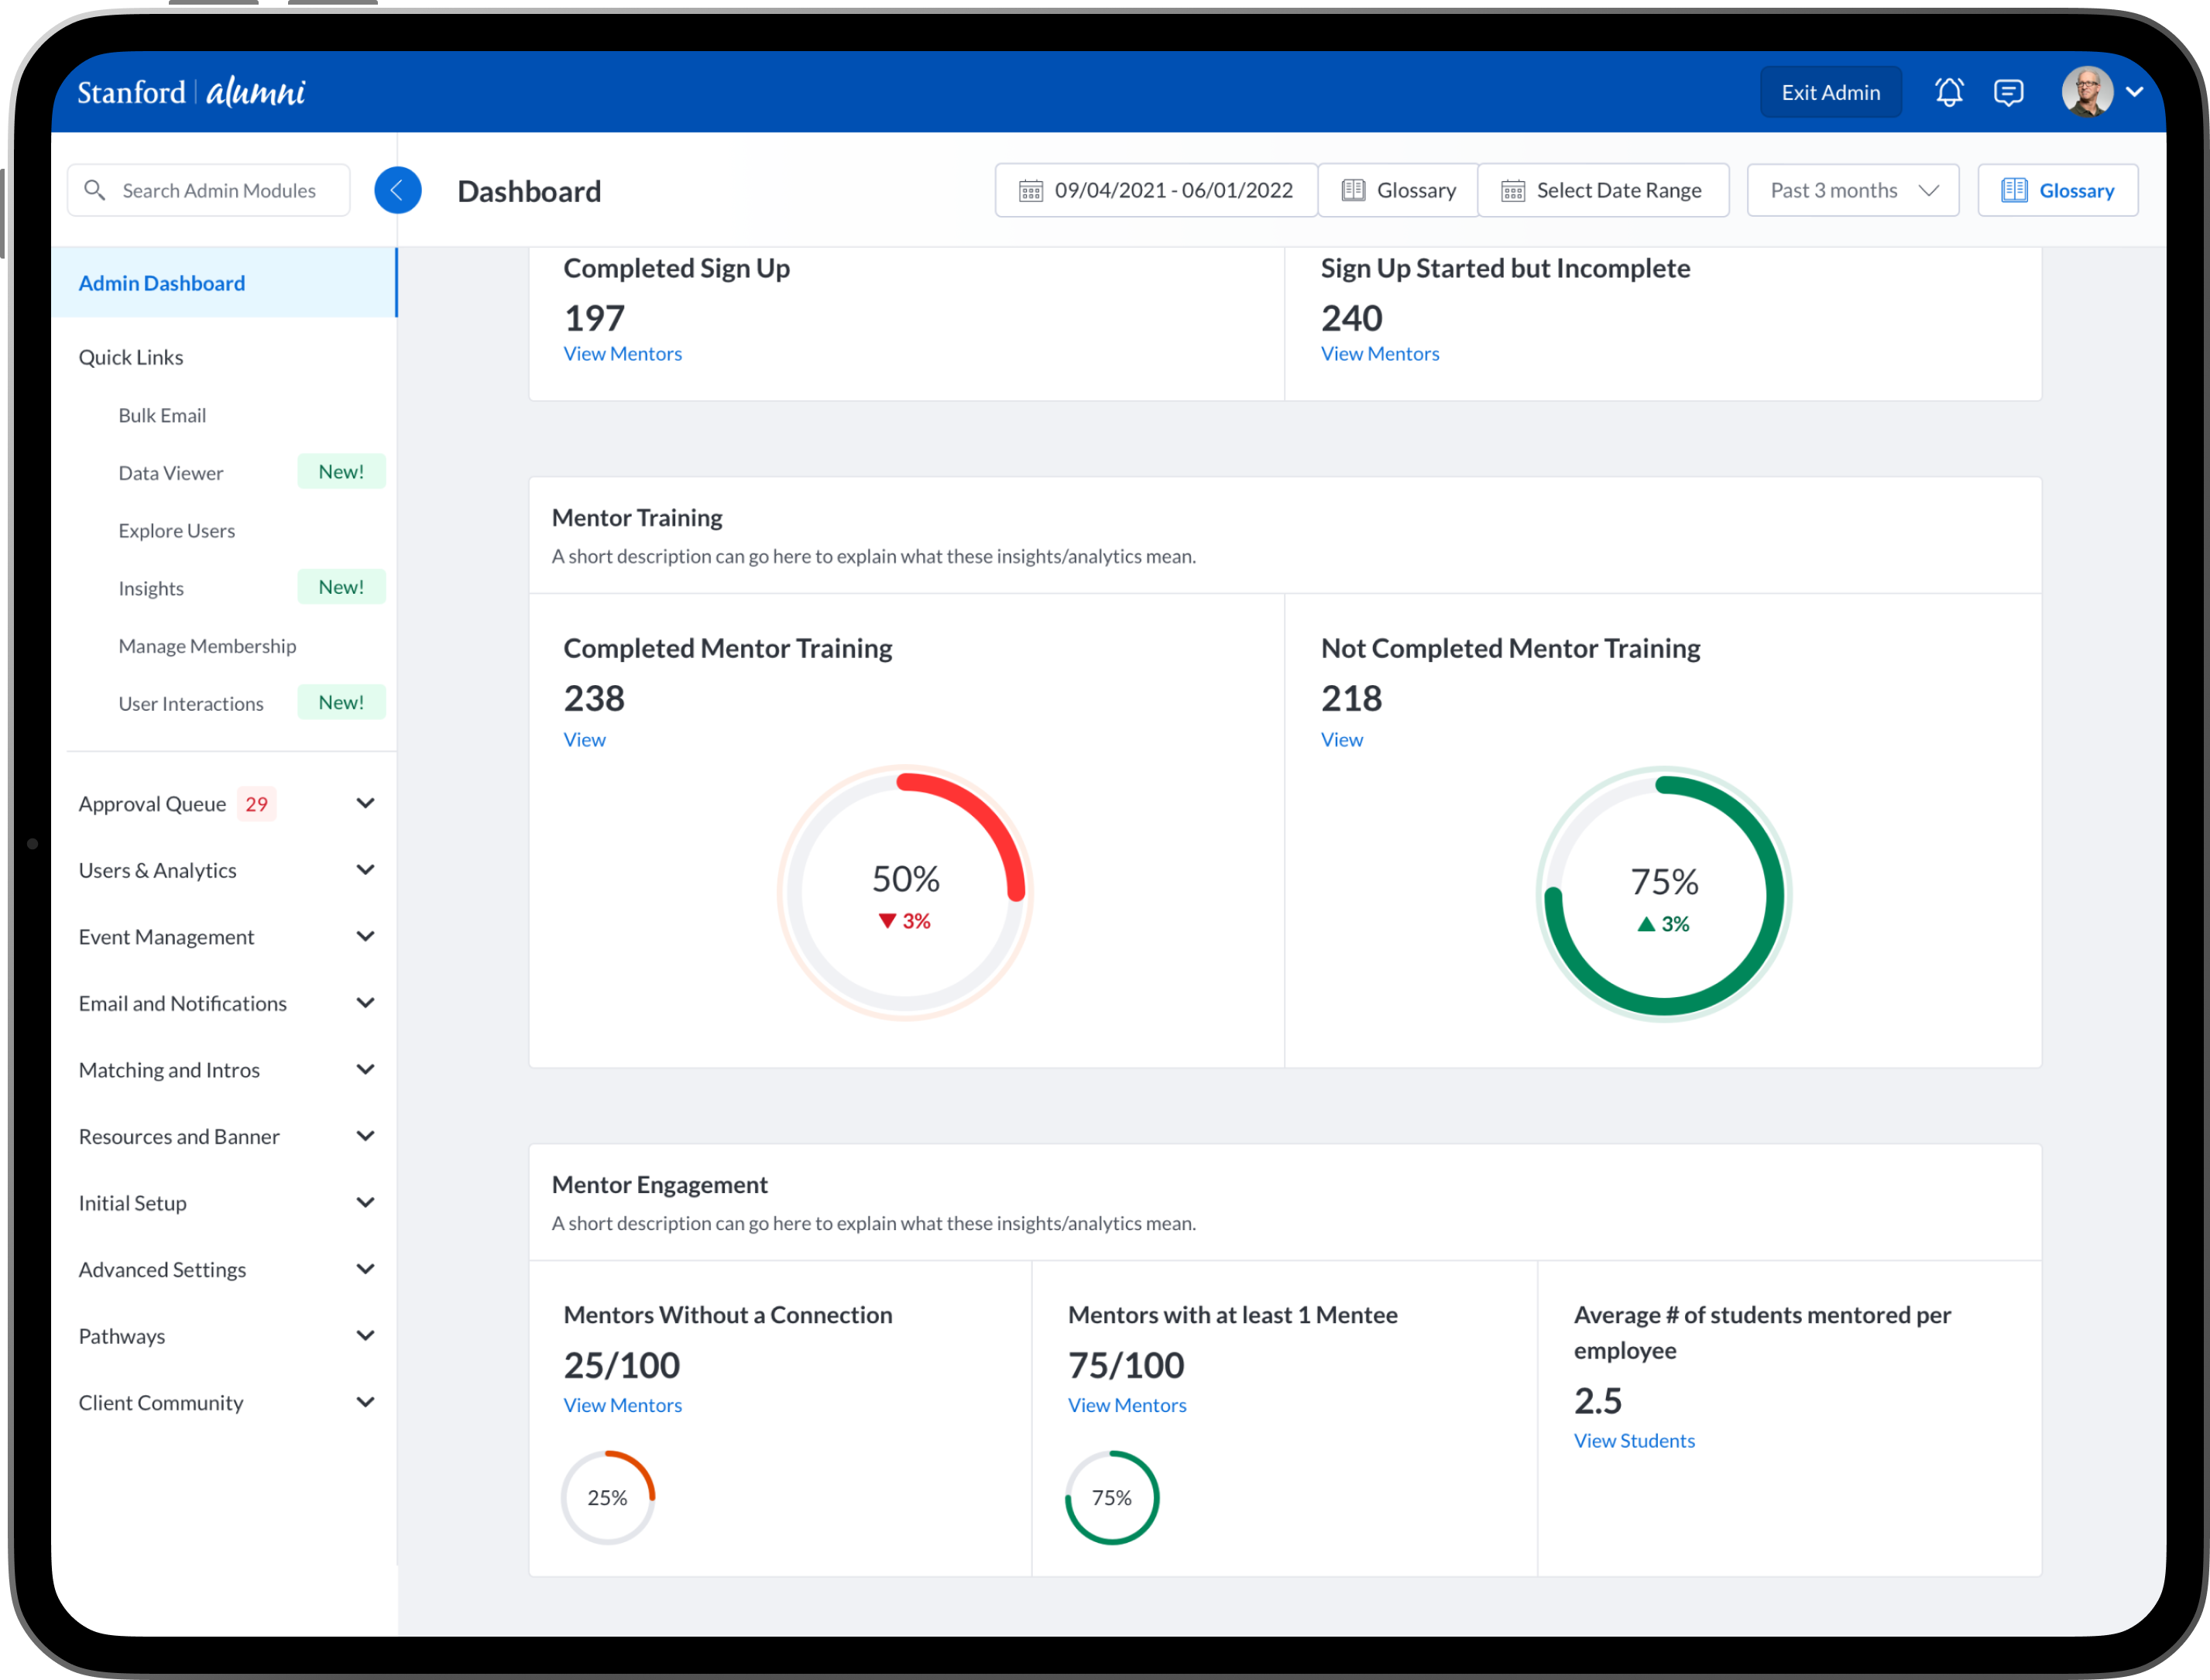Click View Students link
The height and width of the screenshot is (1680, 2210).
1634,1440
